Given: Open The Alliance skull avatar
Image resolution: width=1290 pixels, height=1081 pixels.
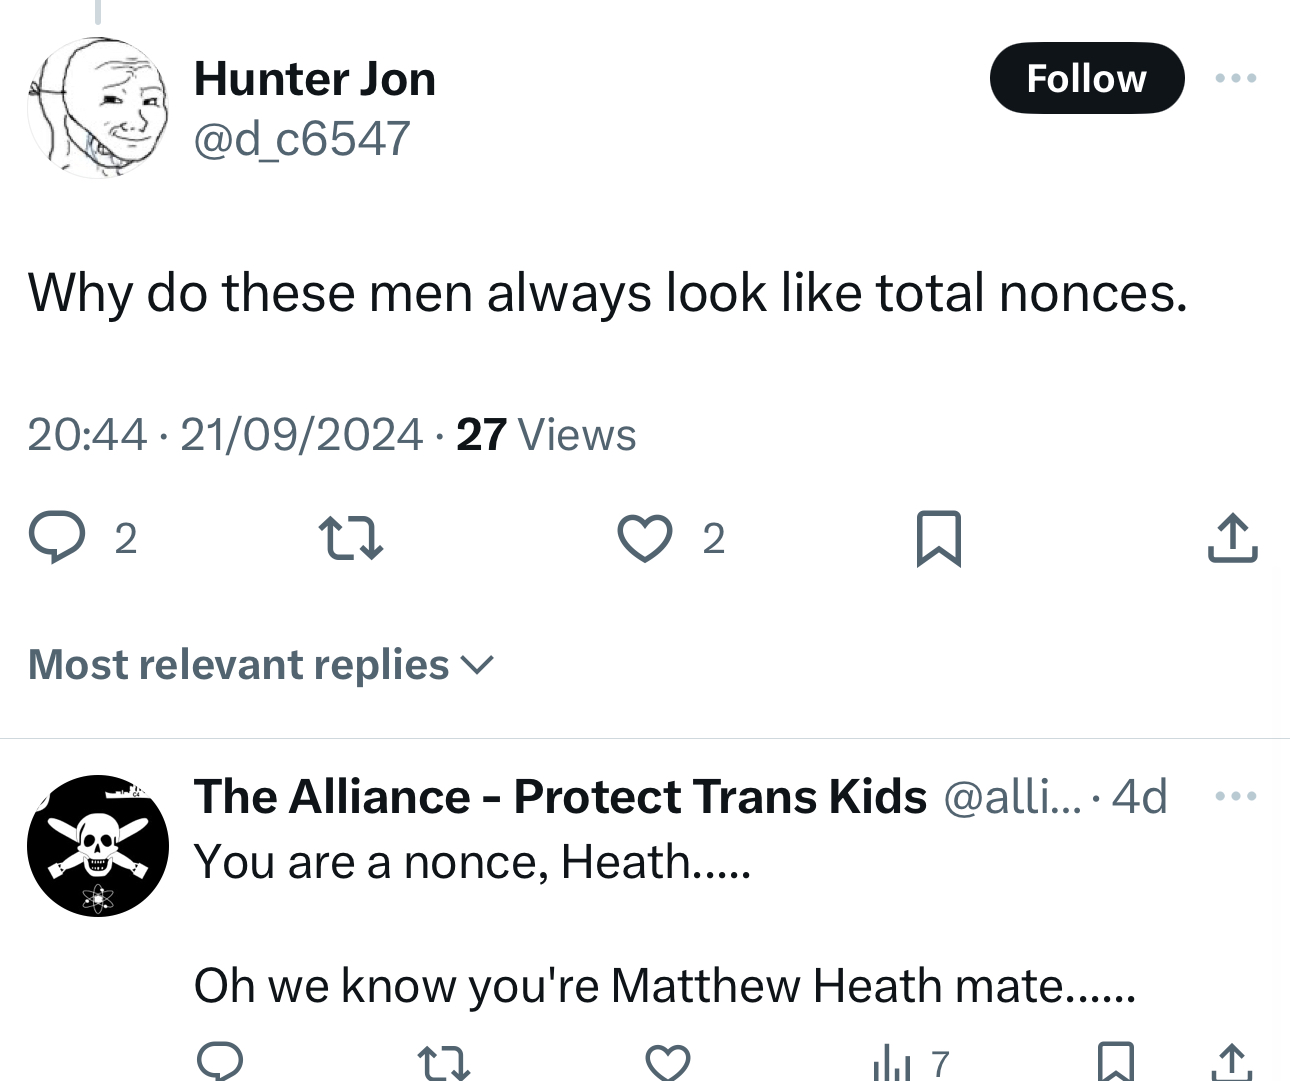Looking at the screenshot, I should click(97, 845).
